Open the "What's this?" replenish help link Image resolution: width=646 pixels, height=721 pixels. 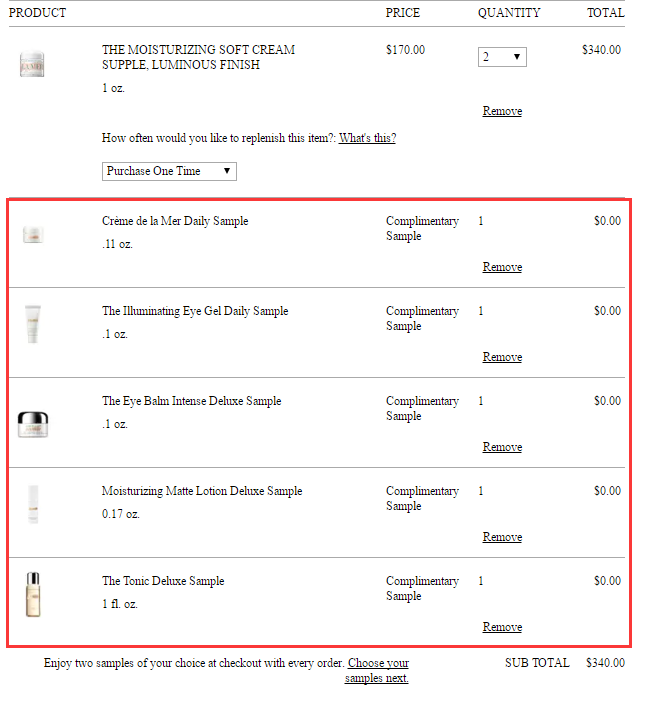(367, 138)
